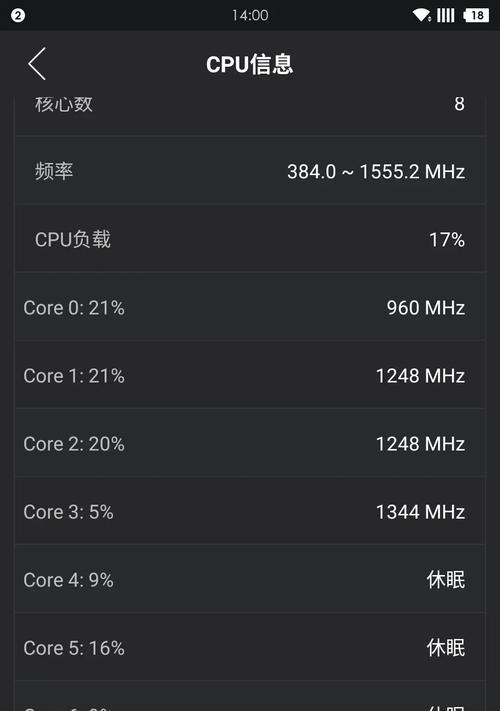Tap the CPU信息 page title
500x711 pixels.
(x=250, y=64)
